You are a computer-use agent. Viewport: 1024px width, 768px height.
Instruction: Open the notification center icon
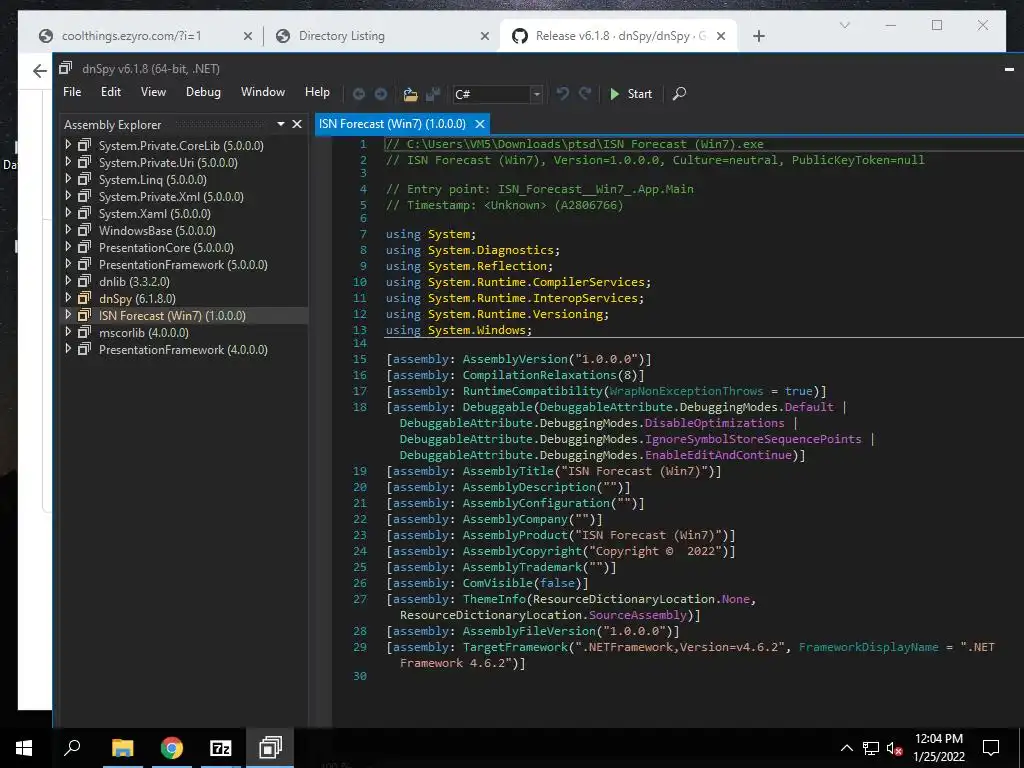coord(991,748)
